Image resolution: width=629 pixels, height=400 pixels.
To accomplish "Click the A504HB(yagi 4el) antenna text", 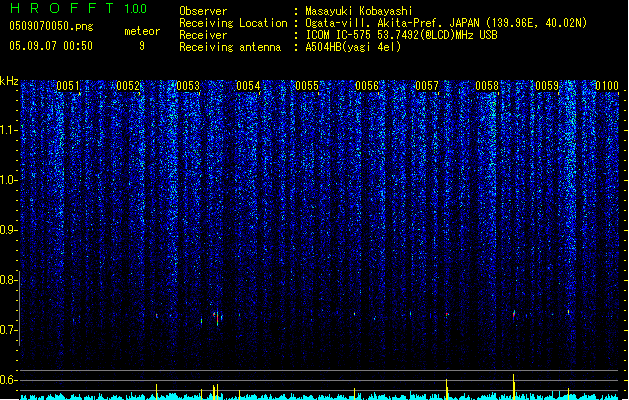I will pos(353,47).
